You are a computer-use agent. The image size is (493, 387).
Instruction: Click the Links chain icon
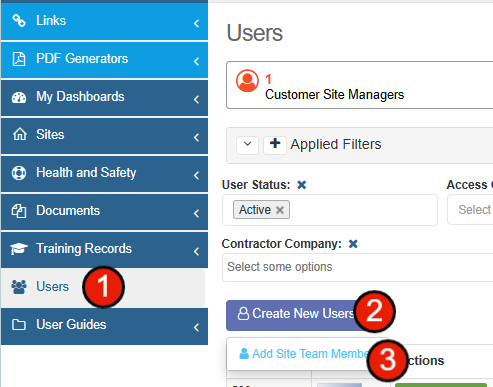pos(19,21)
